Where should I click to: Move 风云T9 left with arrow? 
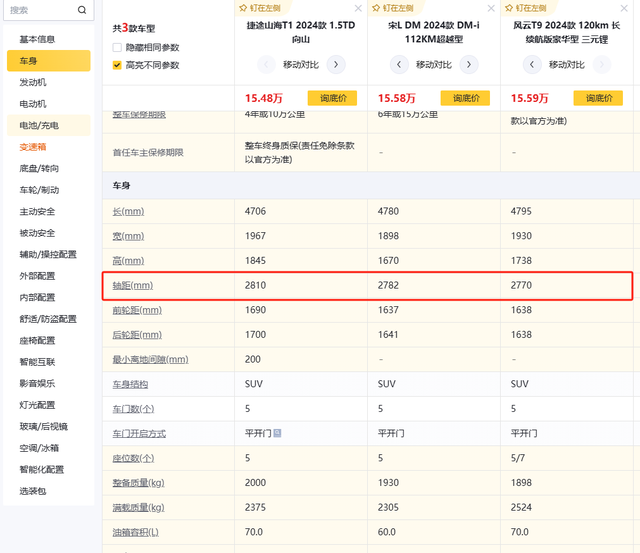pos(532,64)
